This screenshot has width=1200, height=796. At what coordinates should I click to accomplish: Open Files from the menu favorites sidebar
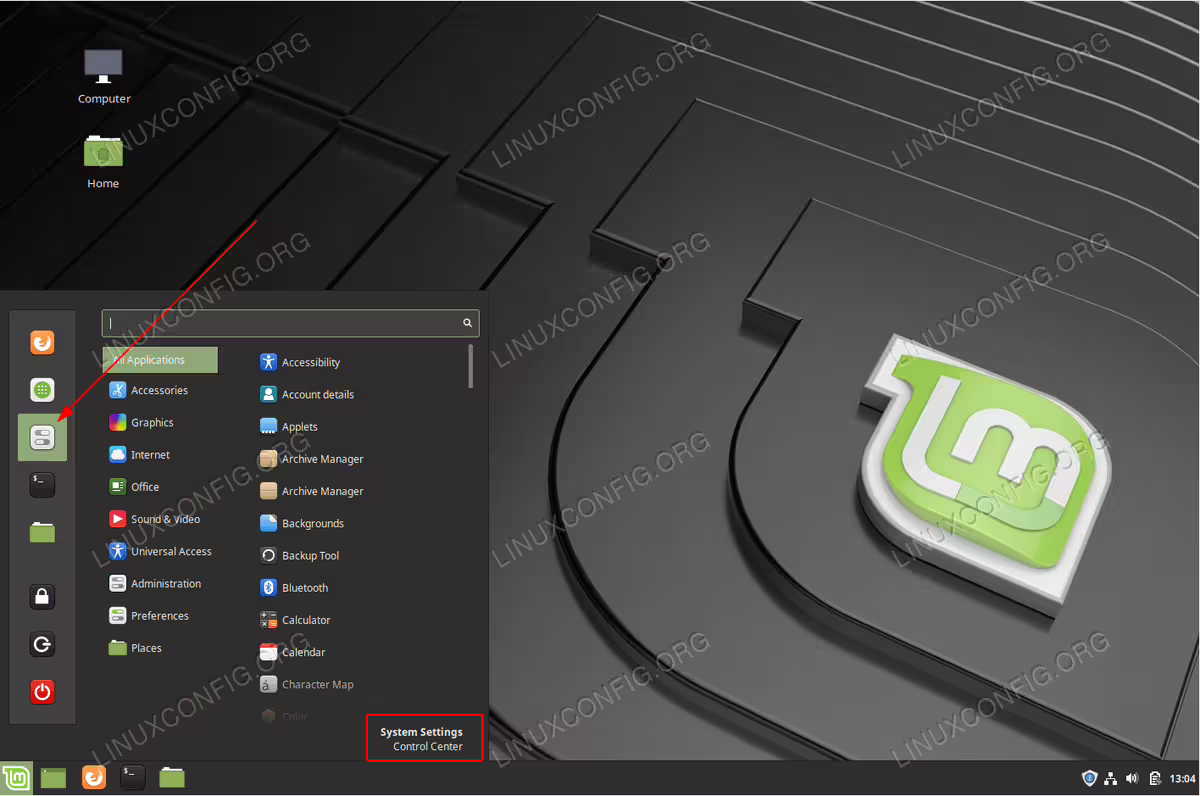[42, 532]
